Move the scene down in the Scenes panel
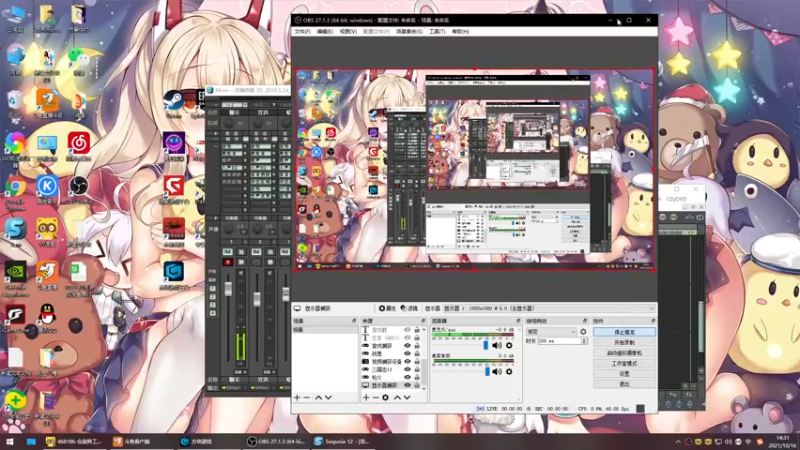The height and width of the screenshot is (450, 800). click(328, 397)
